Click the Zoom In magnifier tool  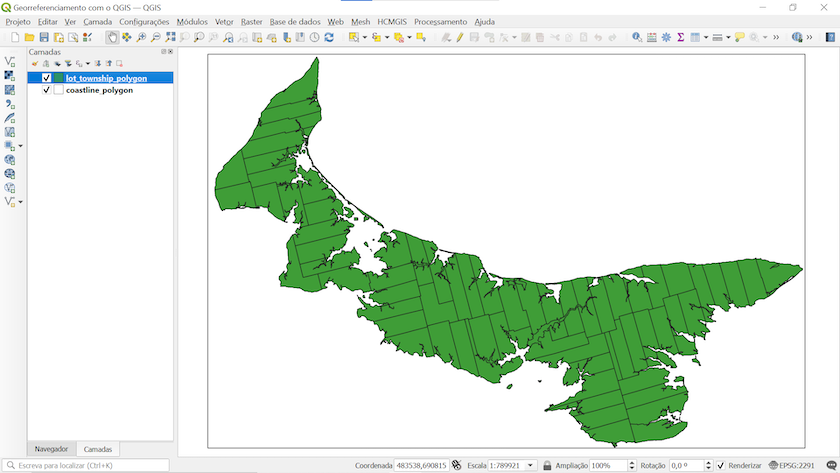[141, 37]
